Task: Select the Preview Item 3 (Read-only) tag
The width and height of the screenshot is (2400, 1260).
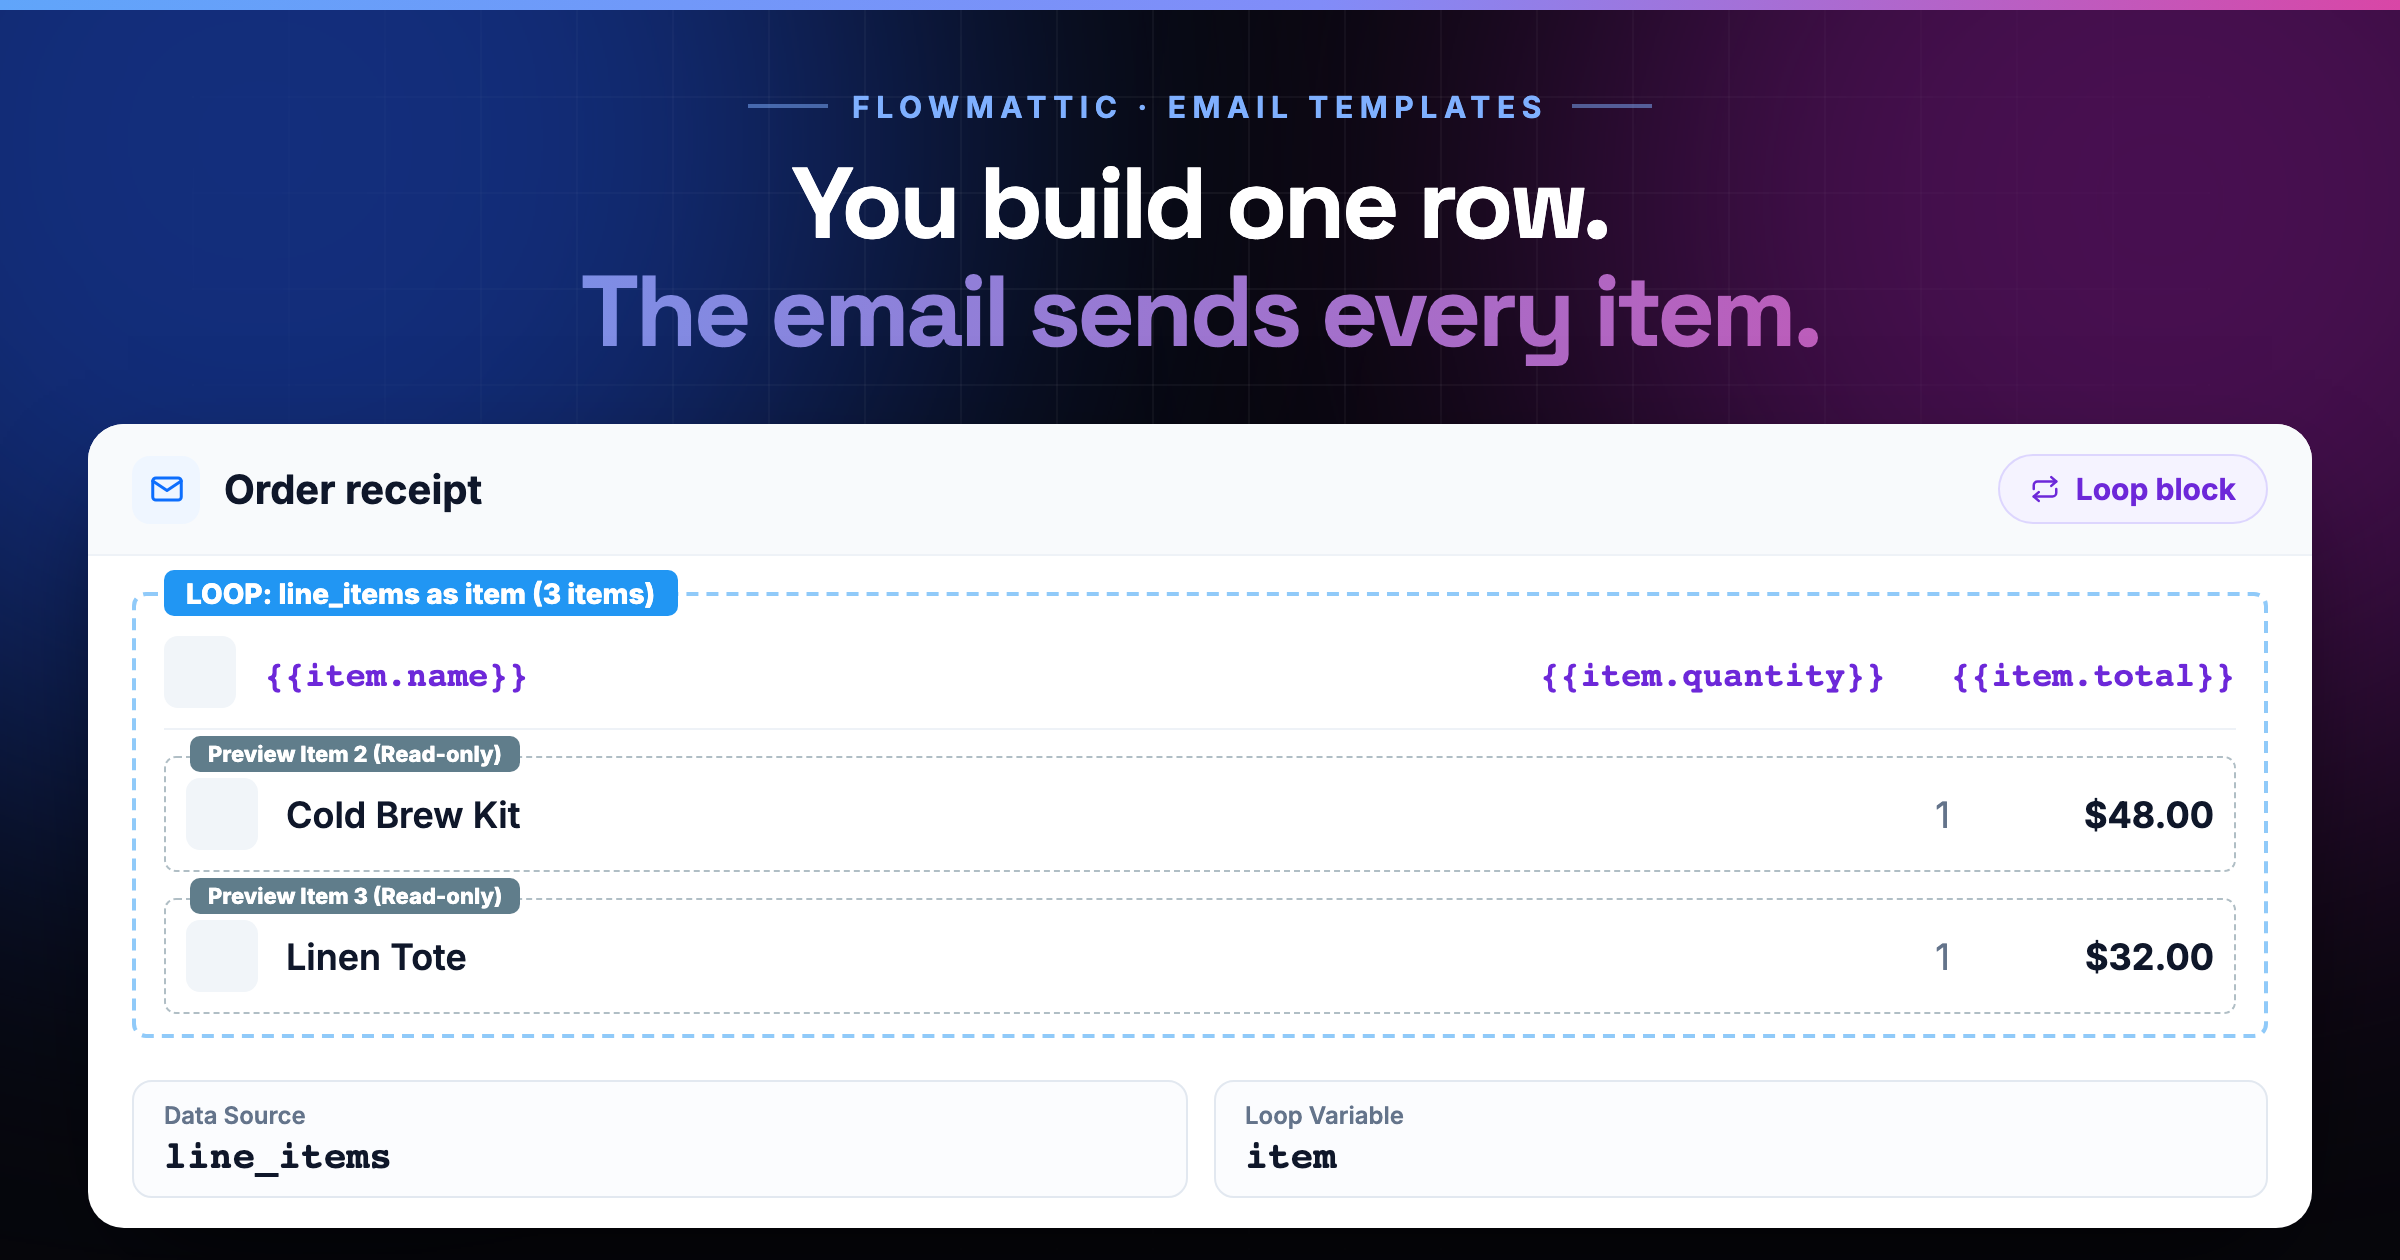Action: 355,896
